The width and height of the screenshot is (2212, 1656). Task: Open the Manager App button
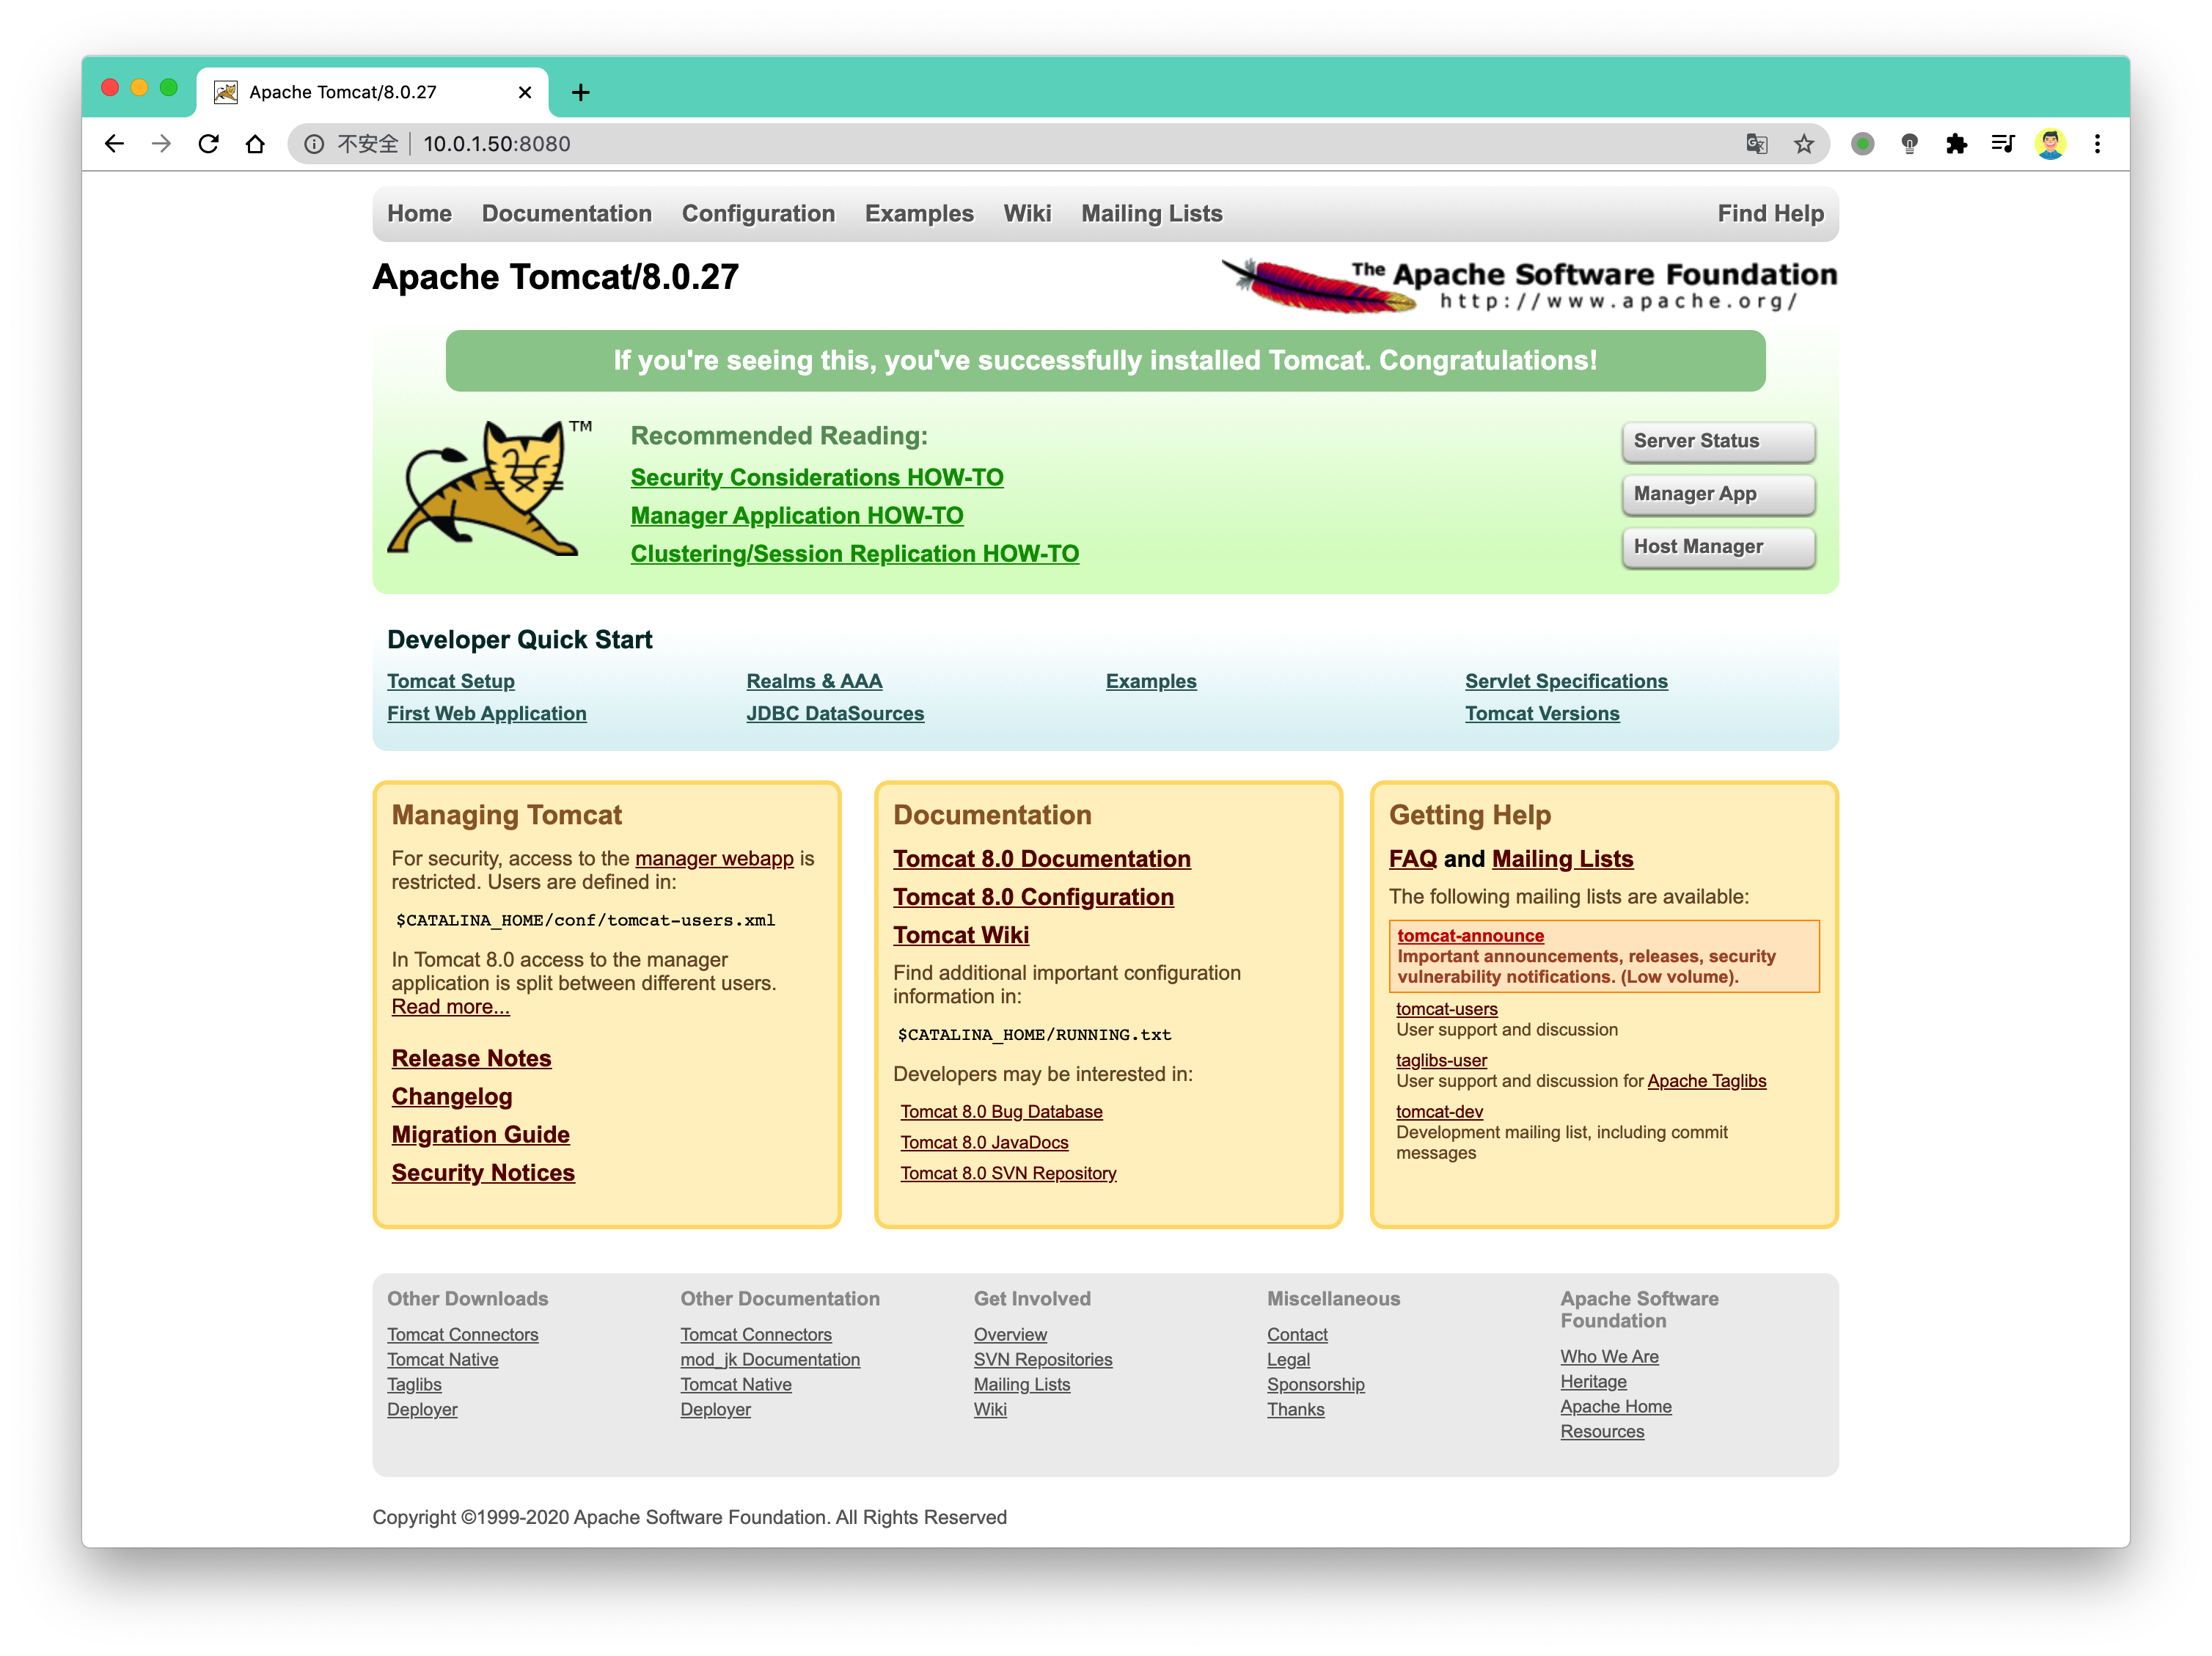tap(1718, 494)
